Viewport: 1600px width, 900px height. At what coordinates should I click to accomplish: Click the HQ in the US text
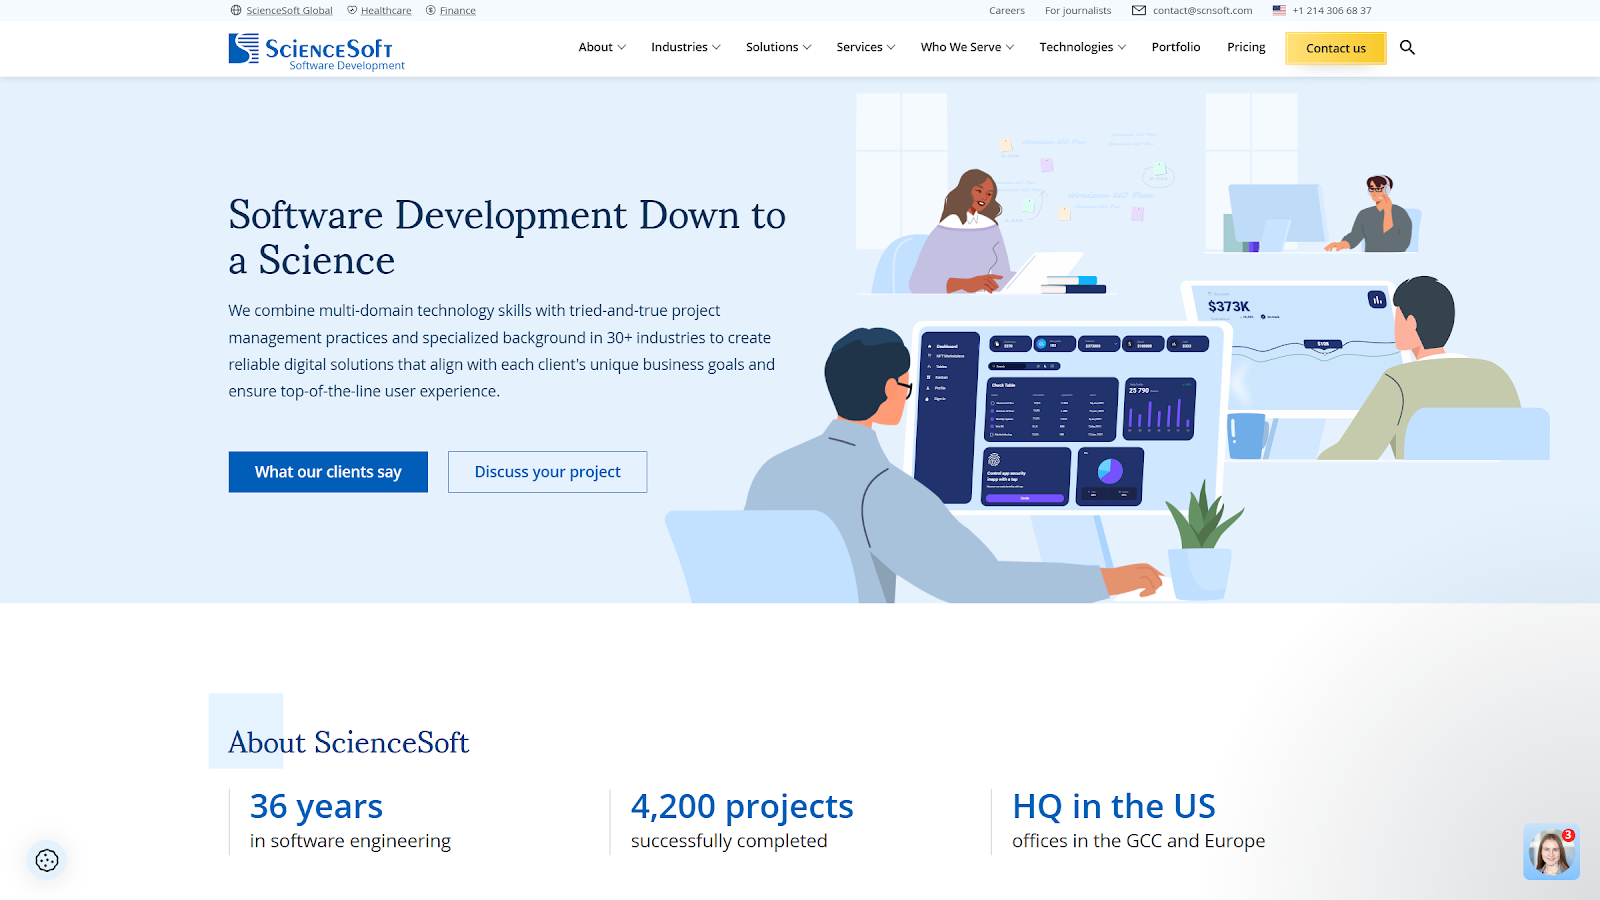point(1114,806)
